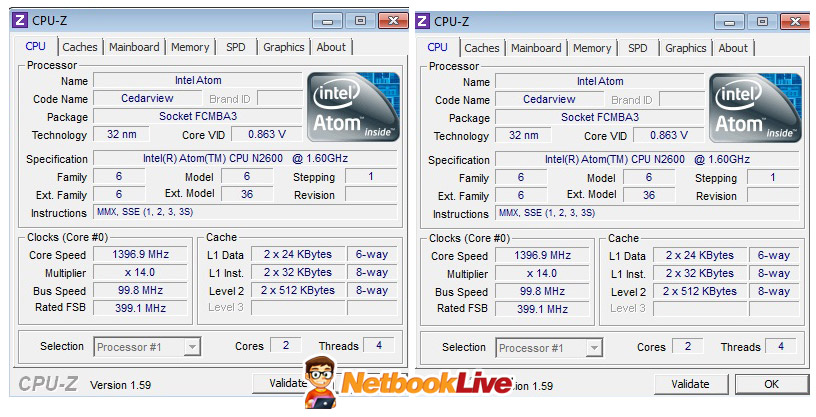816x417 pixels.
Task: Click Threads value '4' in left window
Action: tap(379, 345)
